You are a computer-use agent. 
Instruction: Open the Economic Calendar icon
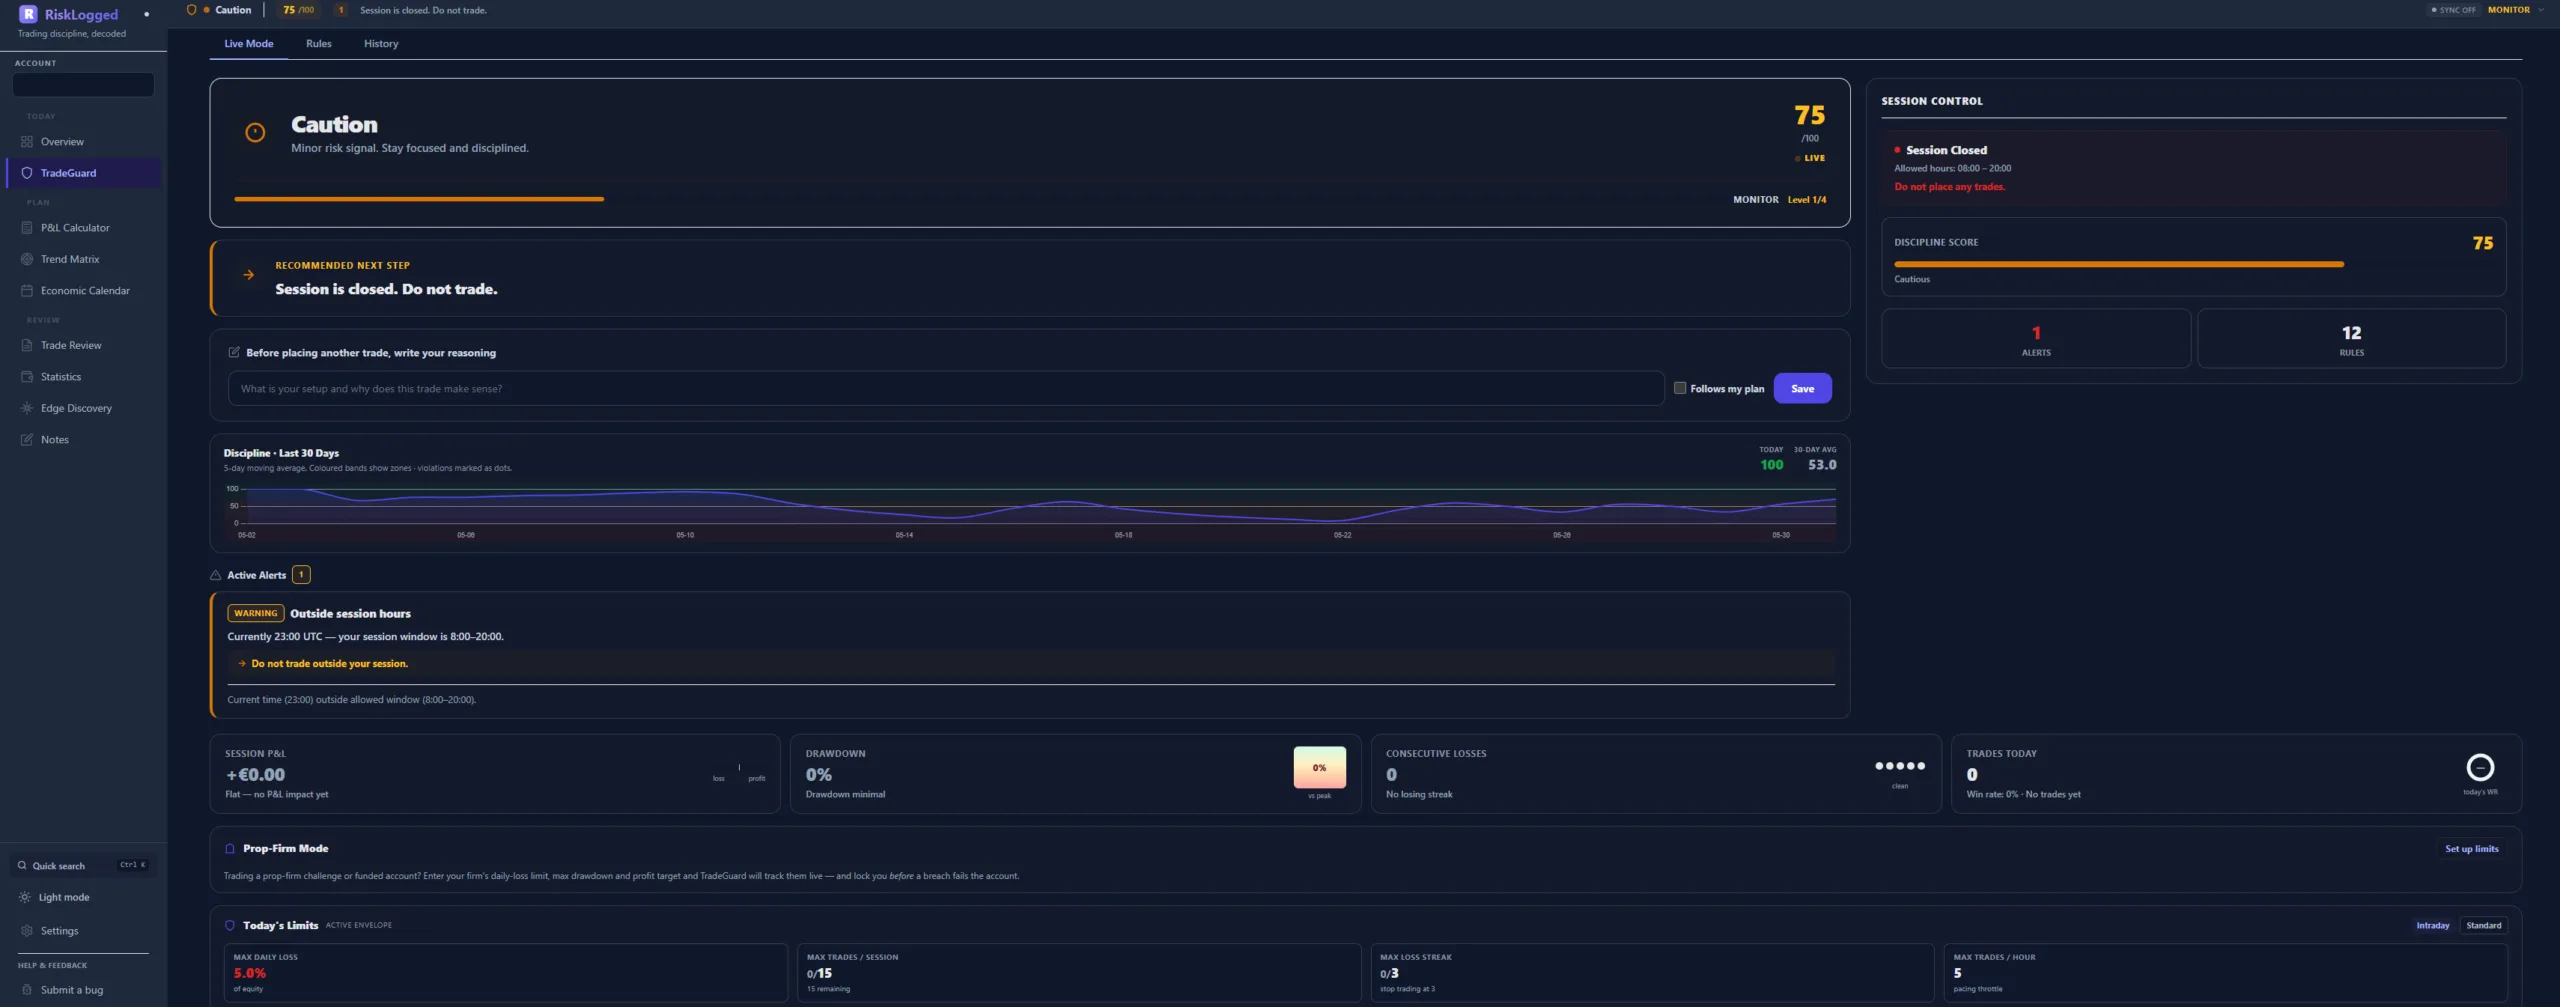[27, 291]
